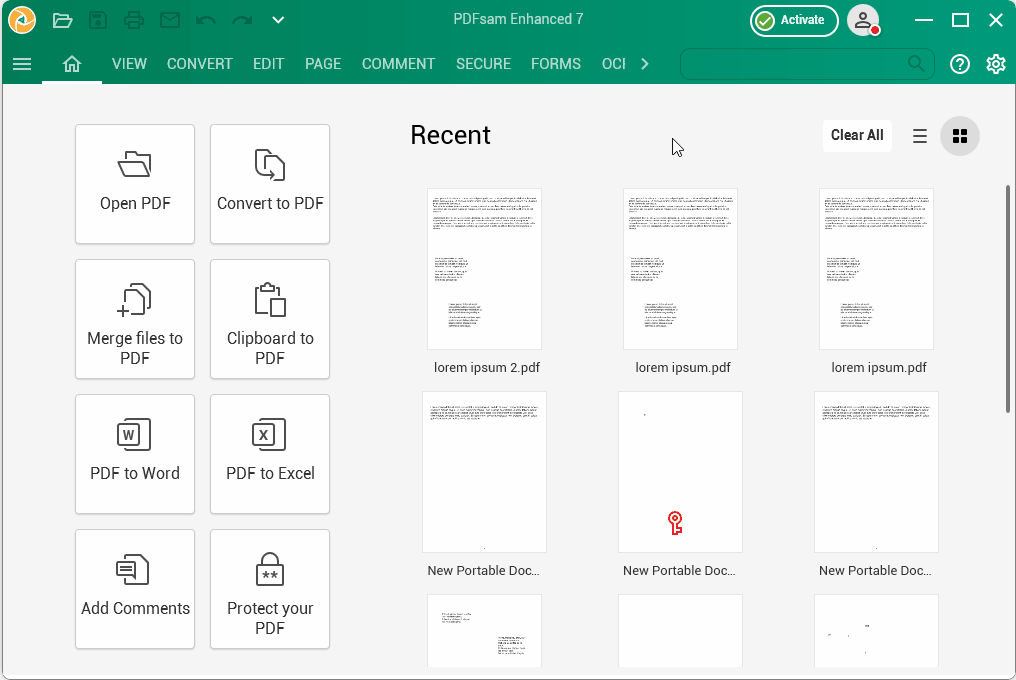Click the Merge files to PDF tile
1016x680 pixels.
(135, 319)
